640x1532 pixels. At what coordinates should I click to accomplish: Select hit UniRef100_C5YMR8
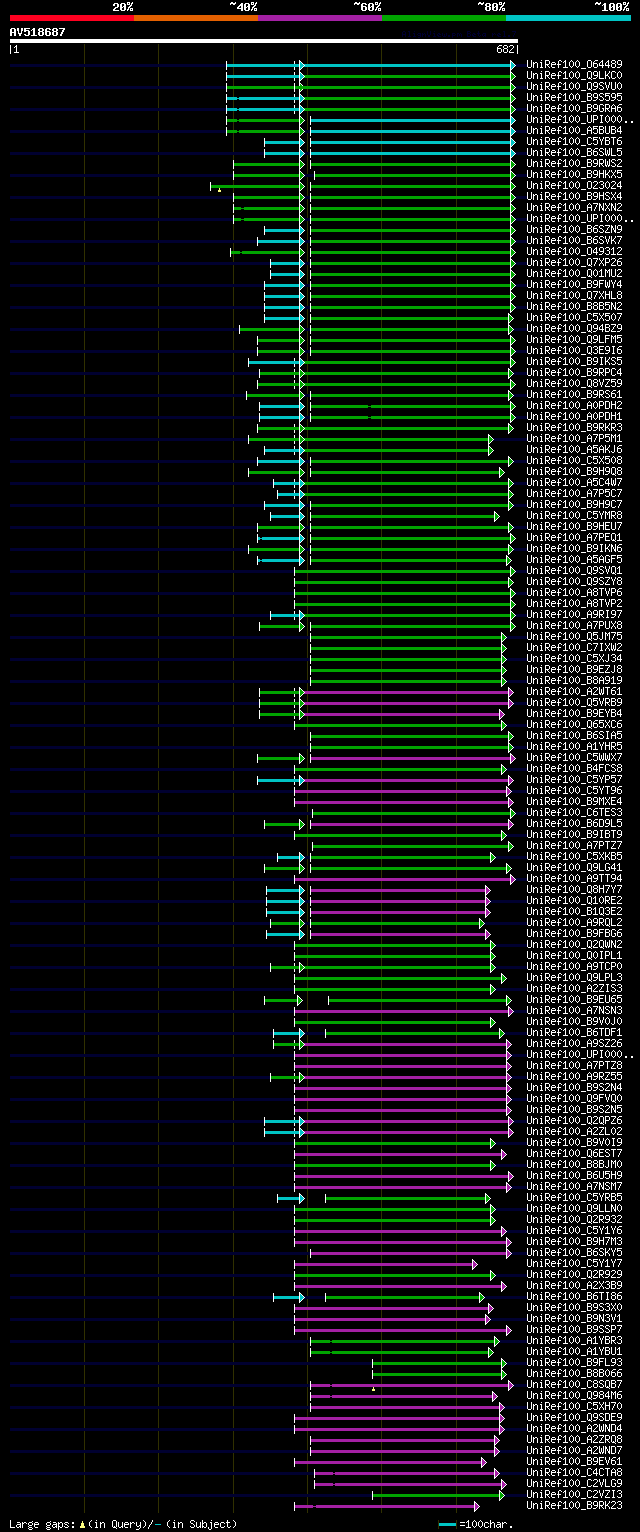click(574, 515)
